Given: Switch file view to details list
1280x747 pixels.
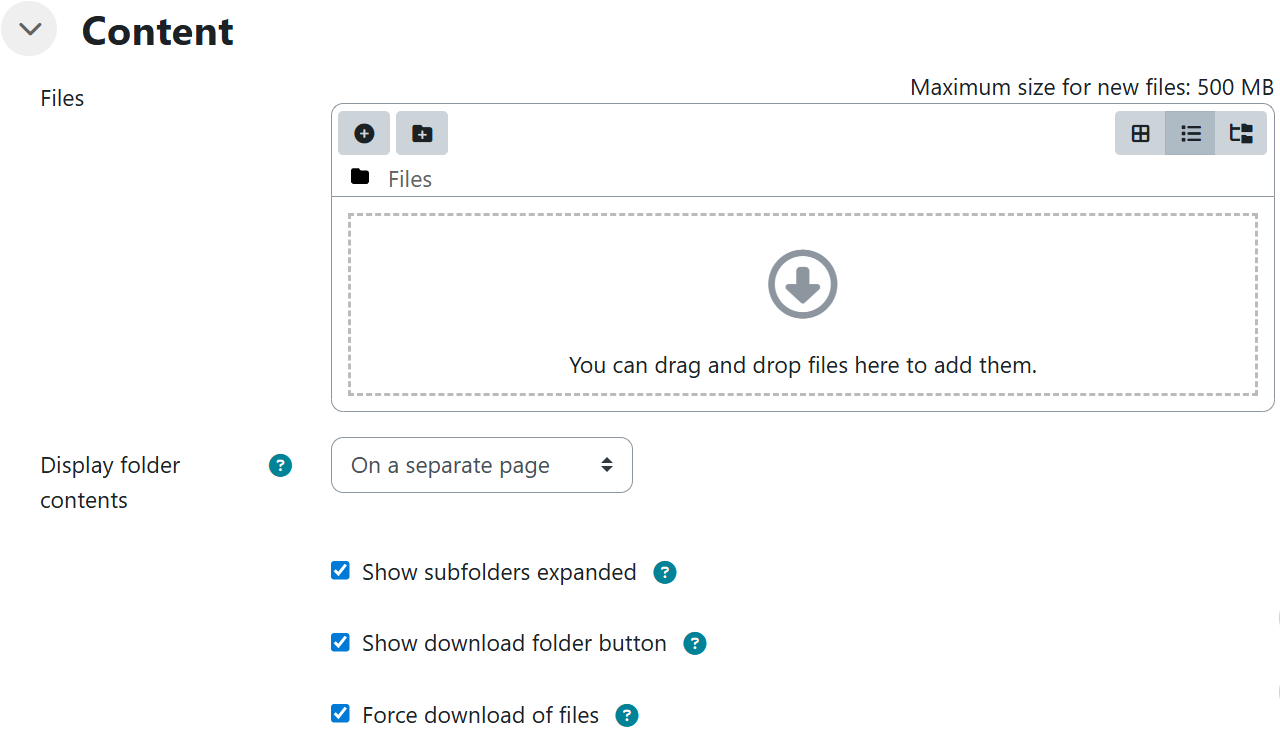Looking at the screenshot, I should click(x=1190, y=133).
